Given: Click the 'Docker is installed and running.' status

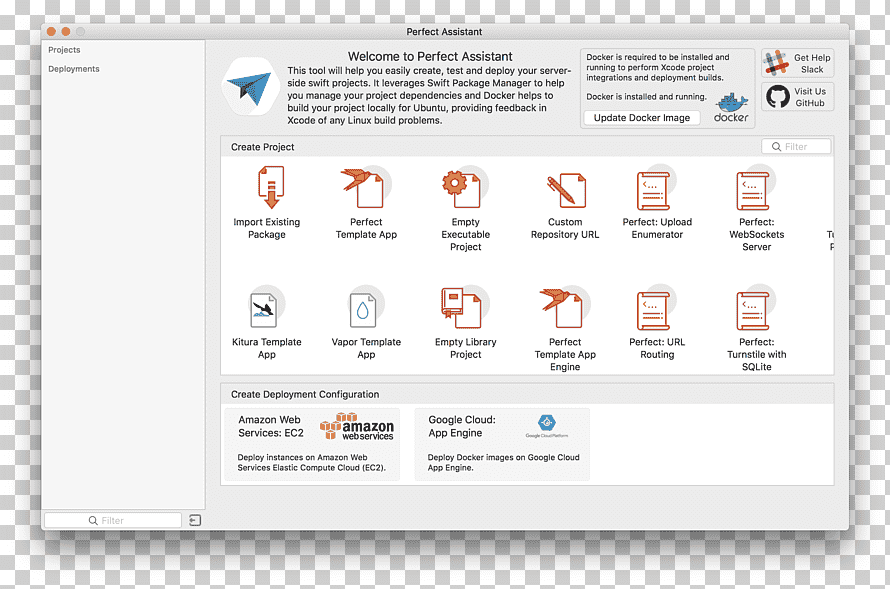Looking at the screenshot, I should click(646, 96).
